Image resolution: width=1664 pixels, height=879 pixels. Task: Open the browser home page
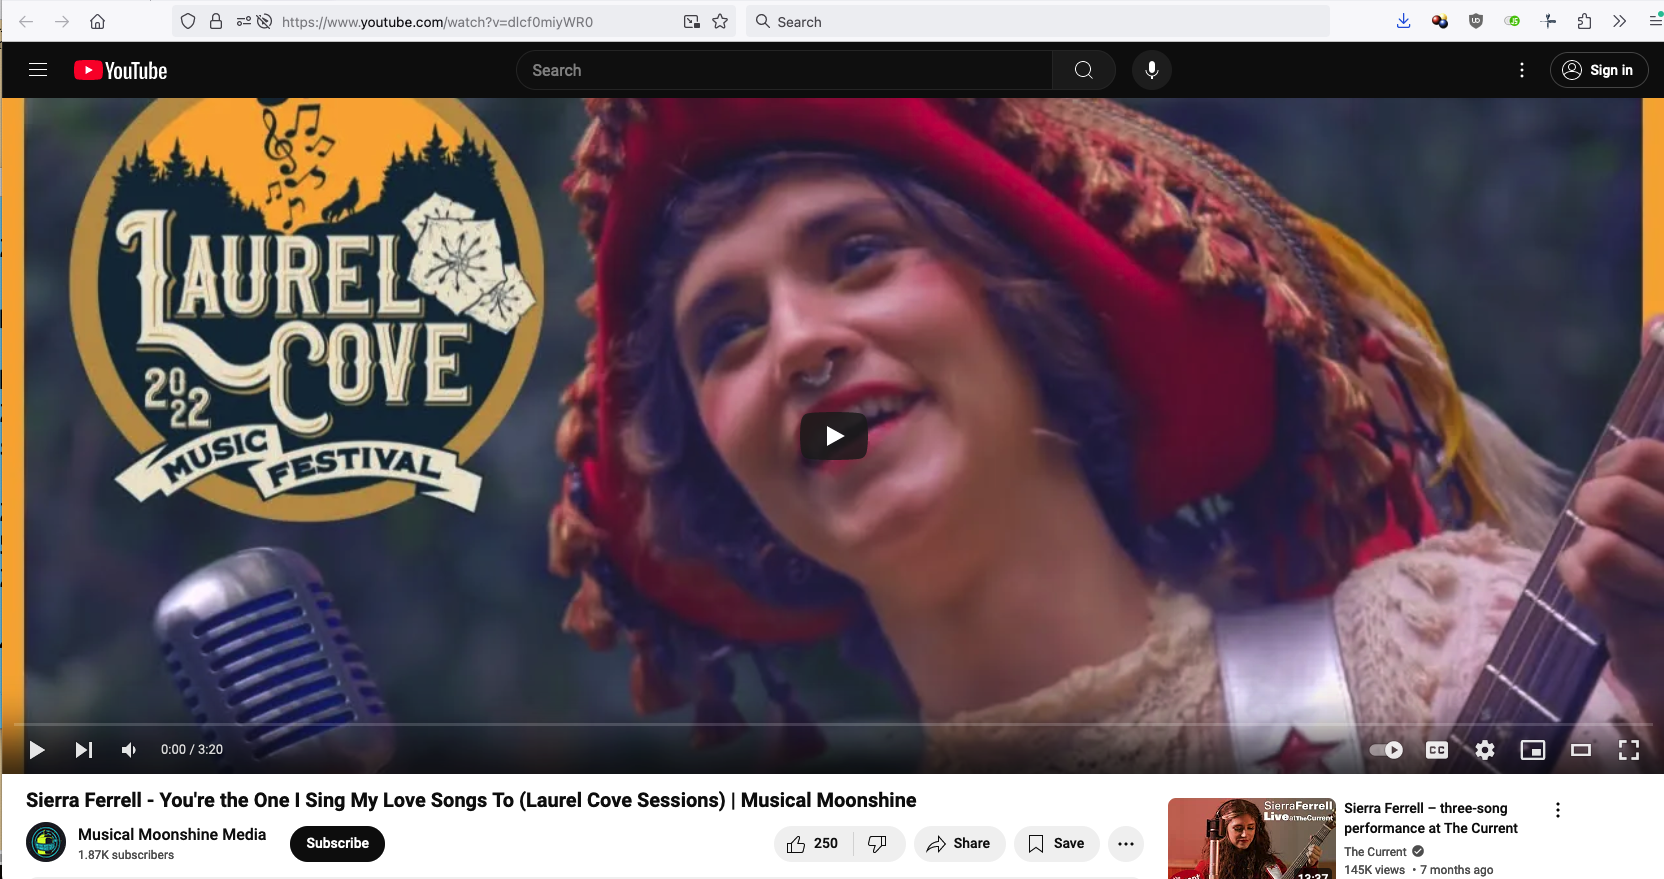(98, 21)
